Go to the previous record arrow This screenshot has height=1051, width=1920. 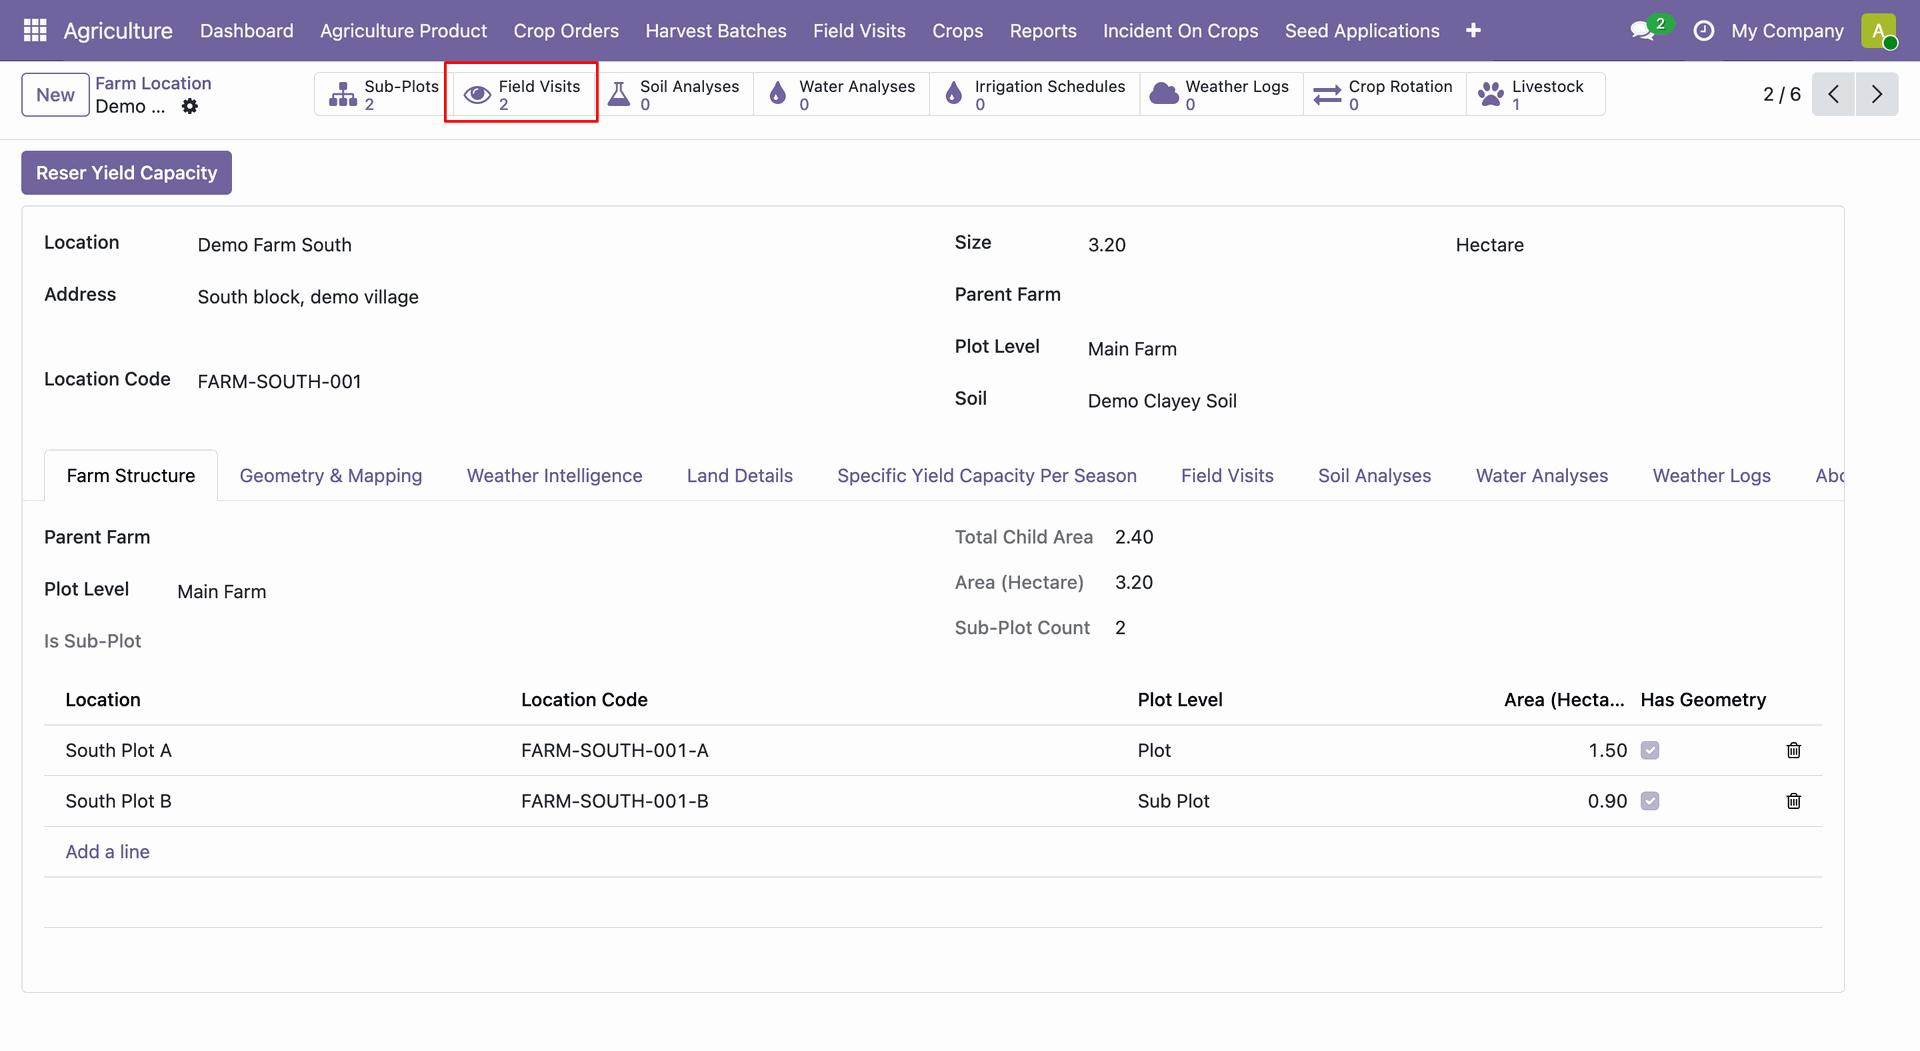[x=1833, y=94]
